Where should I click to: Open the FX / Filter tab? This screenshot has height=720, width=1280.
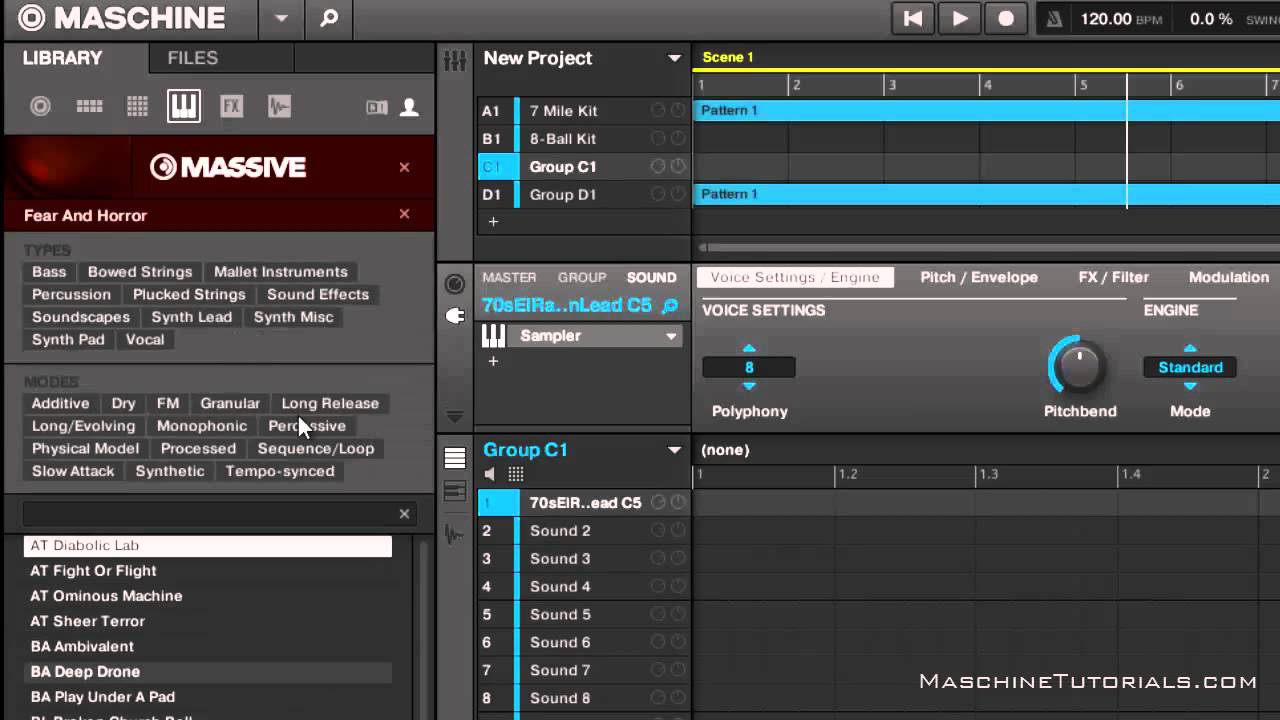tap(1114, 278)
